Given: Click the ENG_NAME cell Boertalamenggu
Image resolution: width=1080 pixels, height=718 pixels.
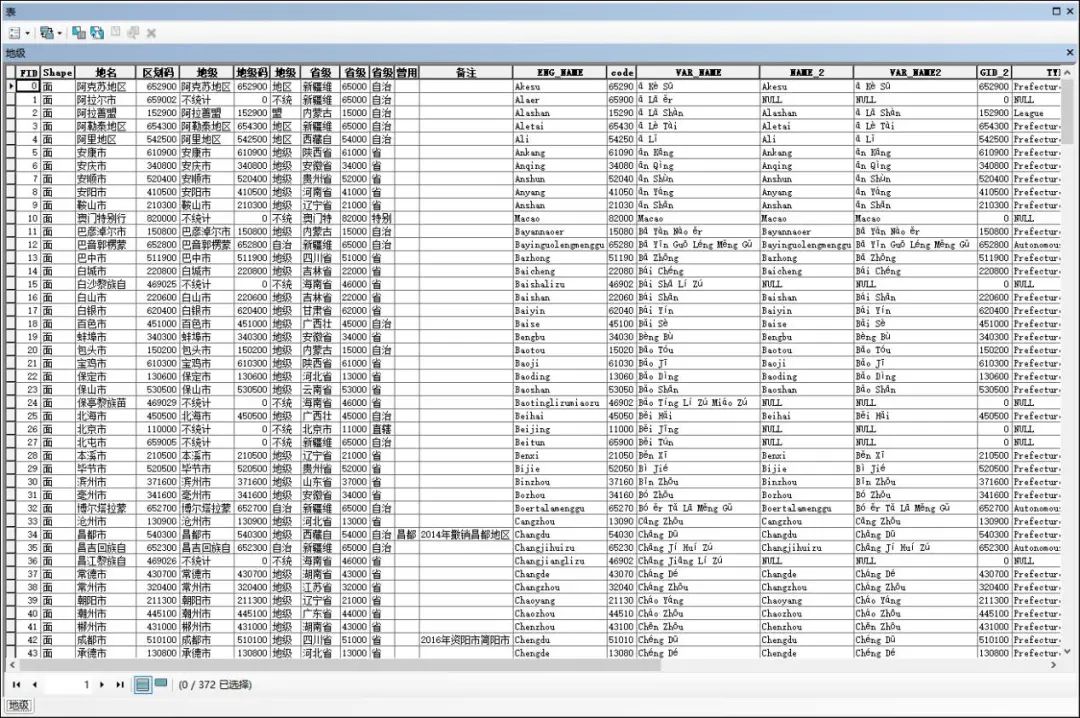Looking at the screenshot, I should click(x=559, y=508).
